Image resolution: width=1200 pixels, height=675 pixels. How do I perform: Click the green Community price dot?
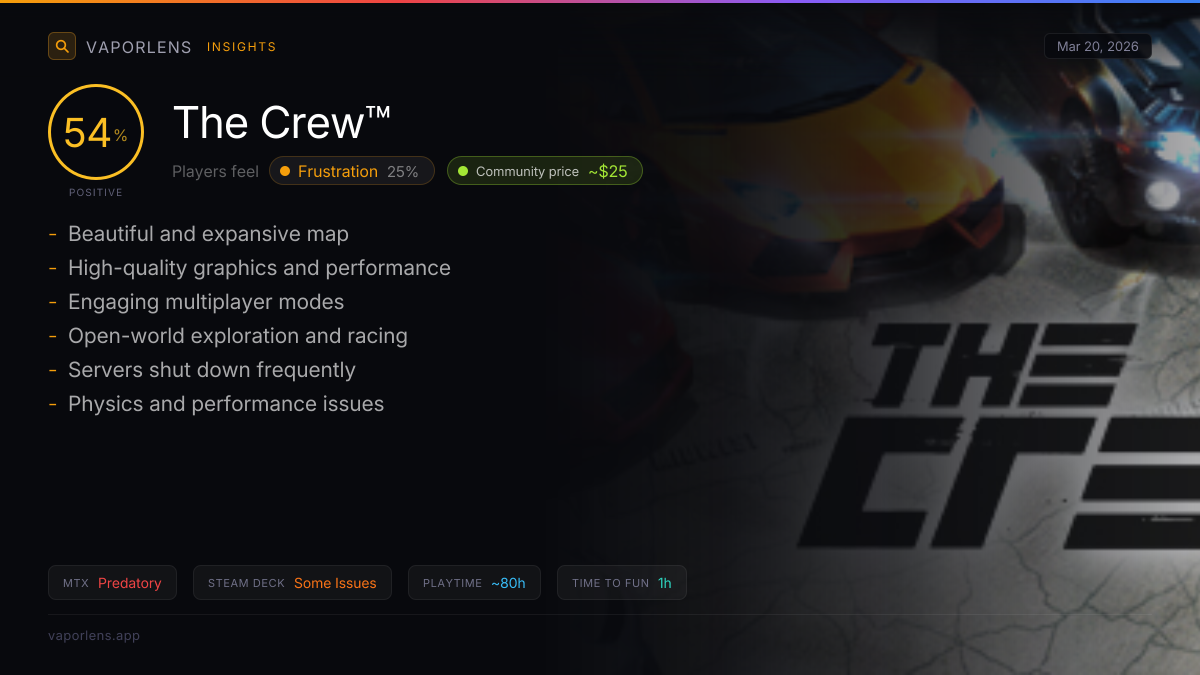pos(463,171)
